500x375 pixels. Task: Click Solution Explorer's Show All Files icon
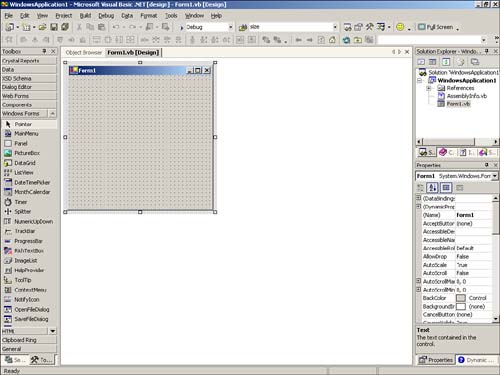click(461, 62)
